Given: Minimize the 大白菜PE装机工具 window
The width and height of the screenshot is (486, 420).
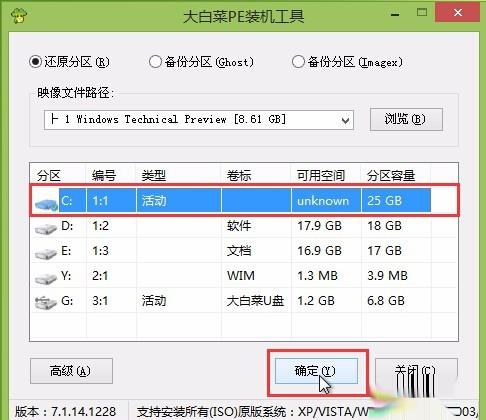Looking at the screenshot, I should pyautogui.click(x=395, y=15).
